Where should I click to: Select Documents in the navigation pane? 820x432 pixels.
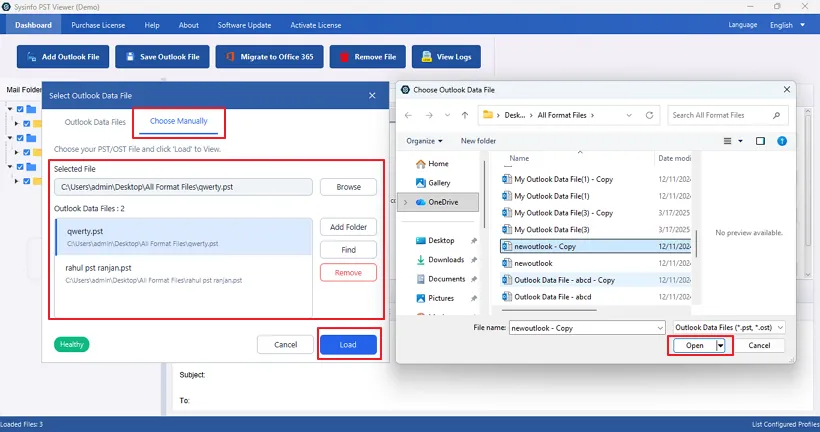point(441,279)
